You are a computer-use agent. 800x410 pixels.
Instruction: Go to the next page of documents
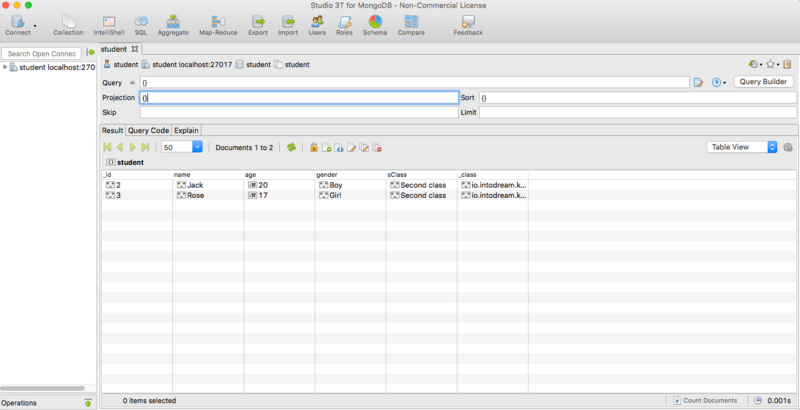[132, 147]
